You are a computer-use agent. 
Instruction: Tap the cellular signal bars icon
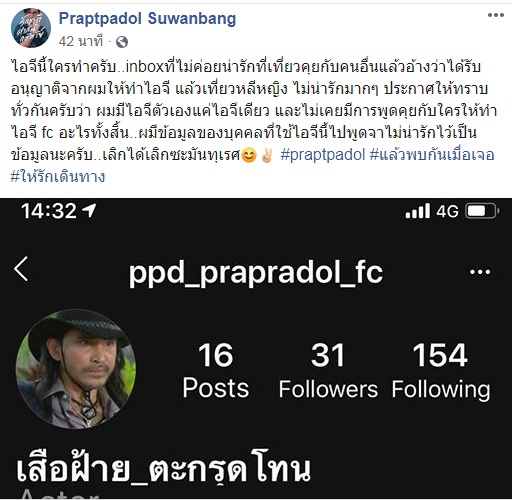click(417, 211)
